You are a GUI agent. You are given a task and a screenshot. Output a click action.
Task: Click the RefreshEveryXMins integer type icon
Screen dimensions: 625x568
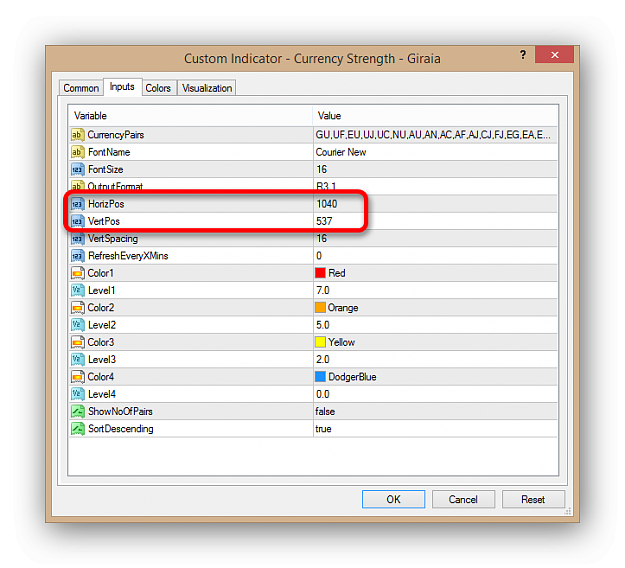[78, 256]
